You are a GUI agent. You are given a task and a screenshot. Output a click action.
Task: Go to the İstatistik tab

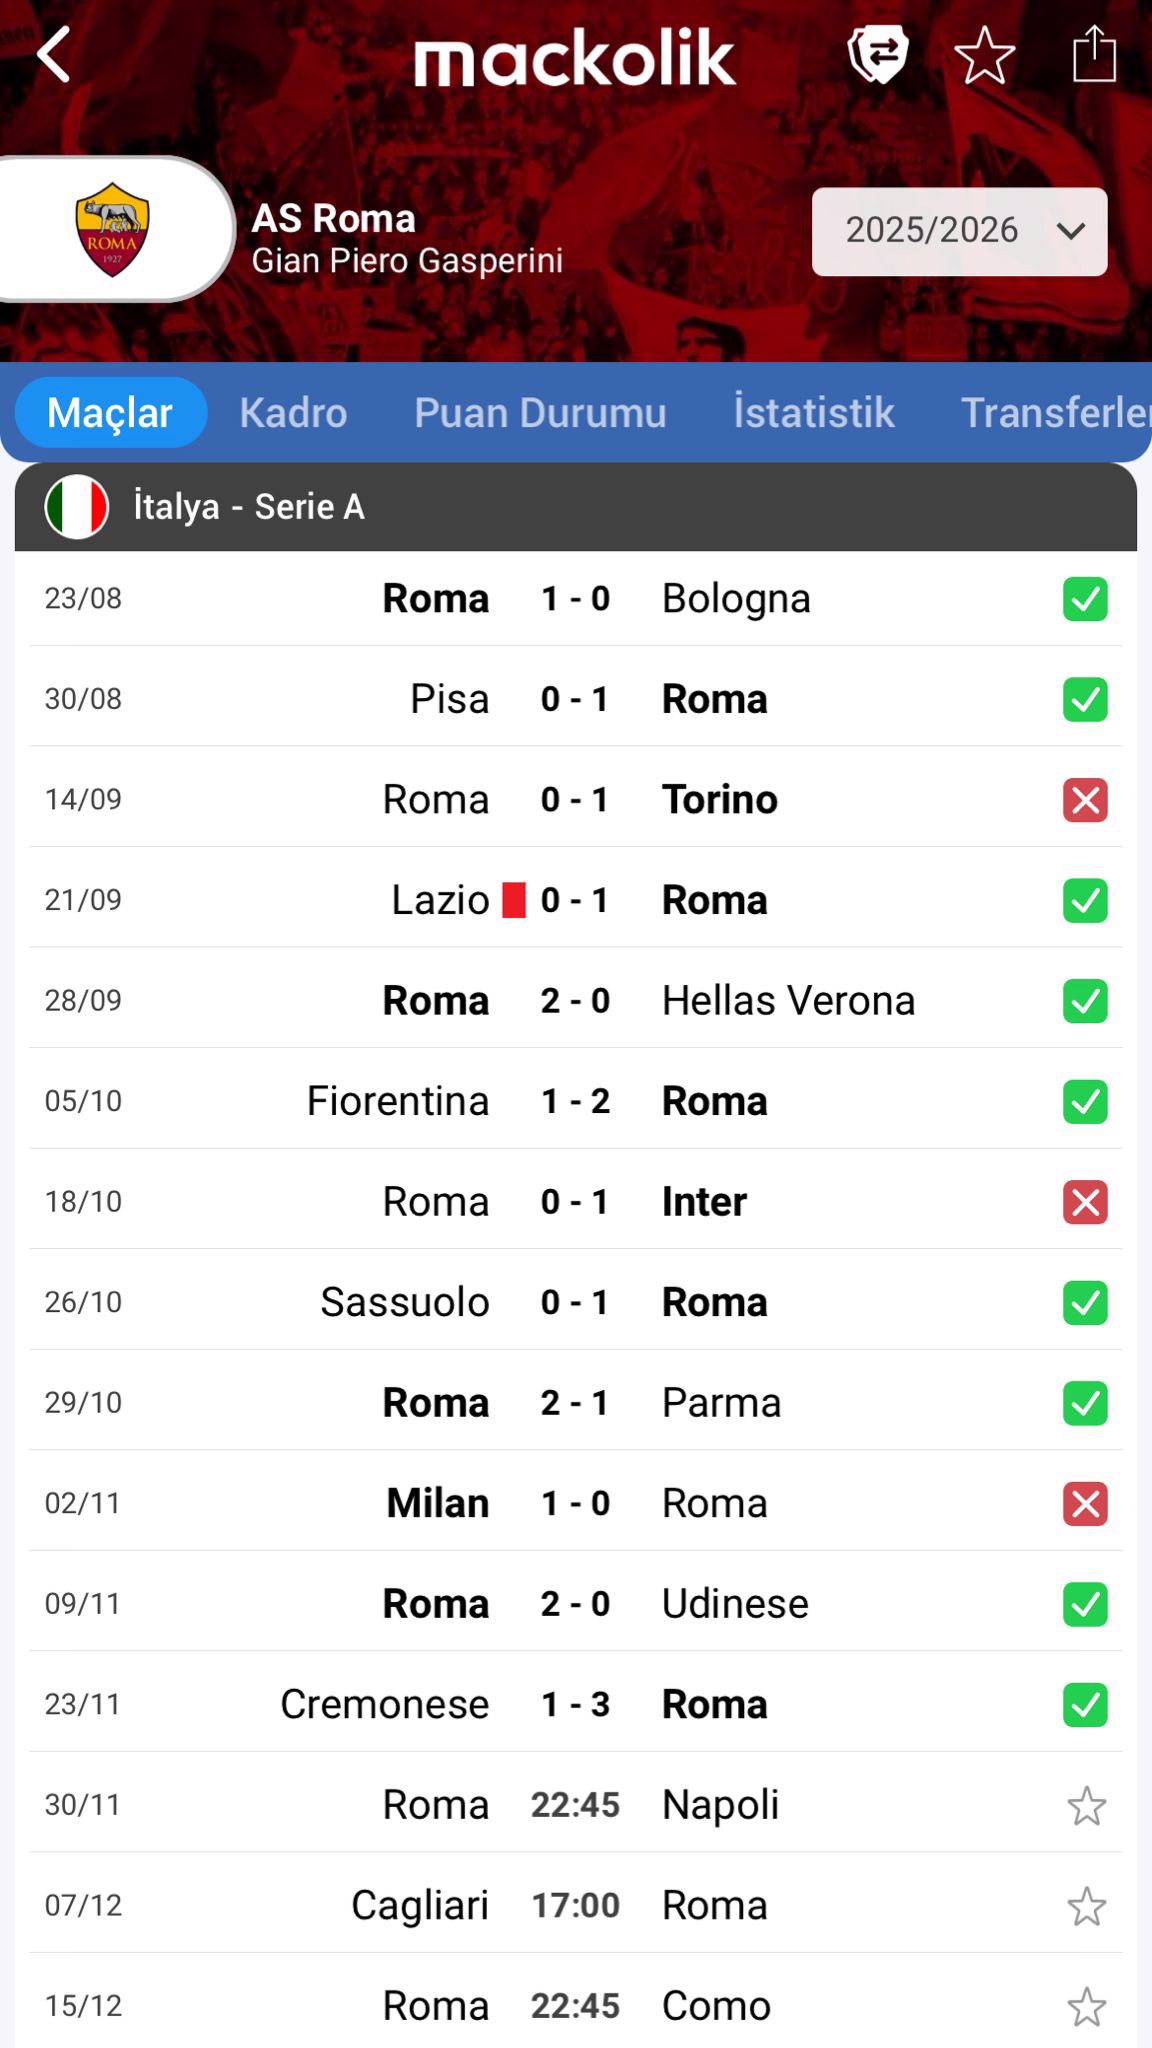click(x=813, y=412)
